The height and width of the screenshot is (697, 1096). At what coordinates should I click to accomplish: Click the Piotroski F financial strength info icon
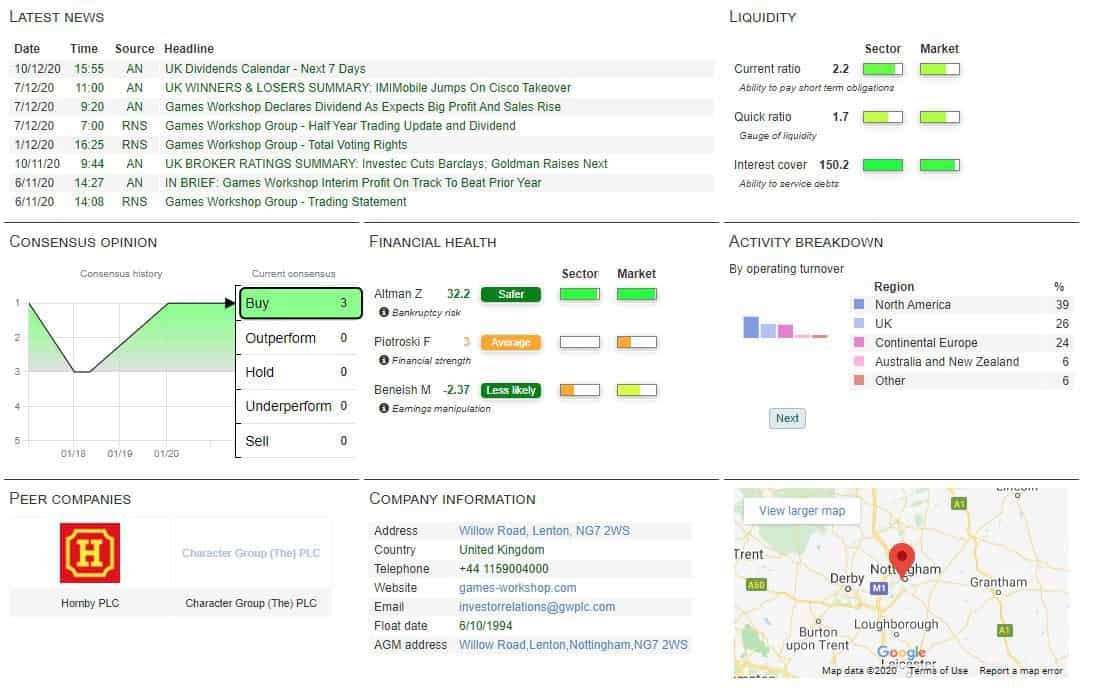[x=384, y=360]
